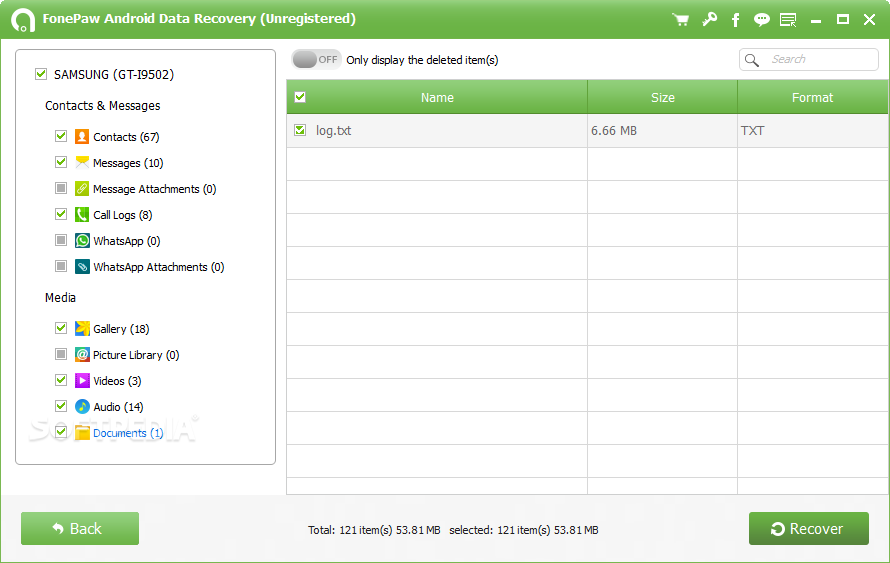The height and width of the screenshot is (563, 890).
Task: Open the shopping cart purchase icon
Action: 681,20
